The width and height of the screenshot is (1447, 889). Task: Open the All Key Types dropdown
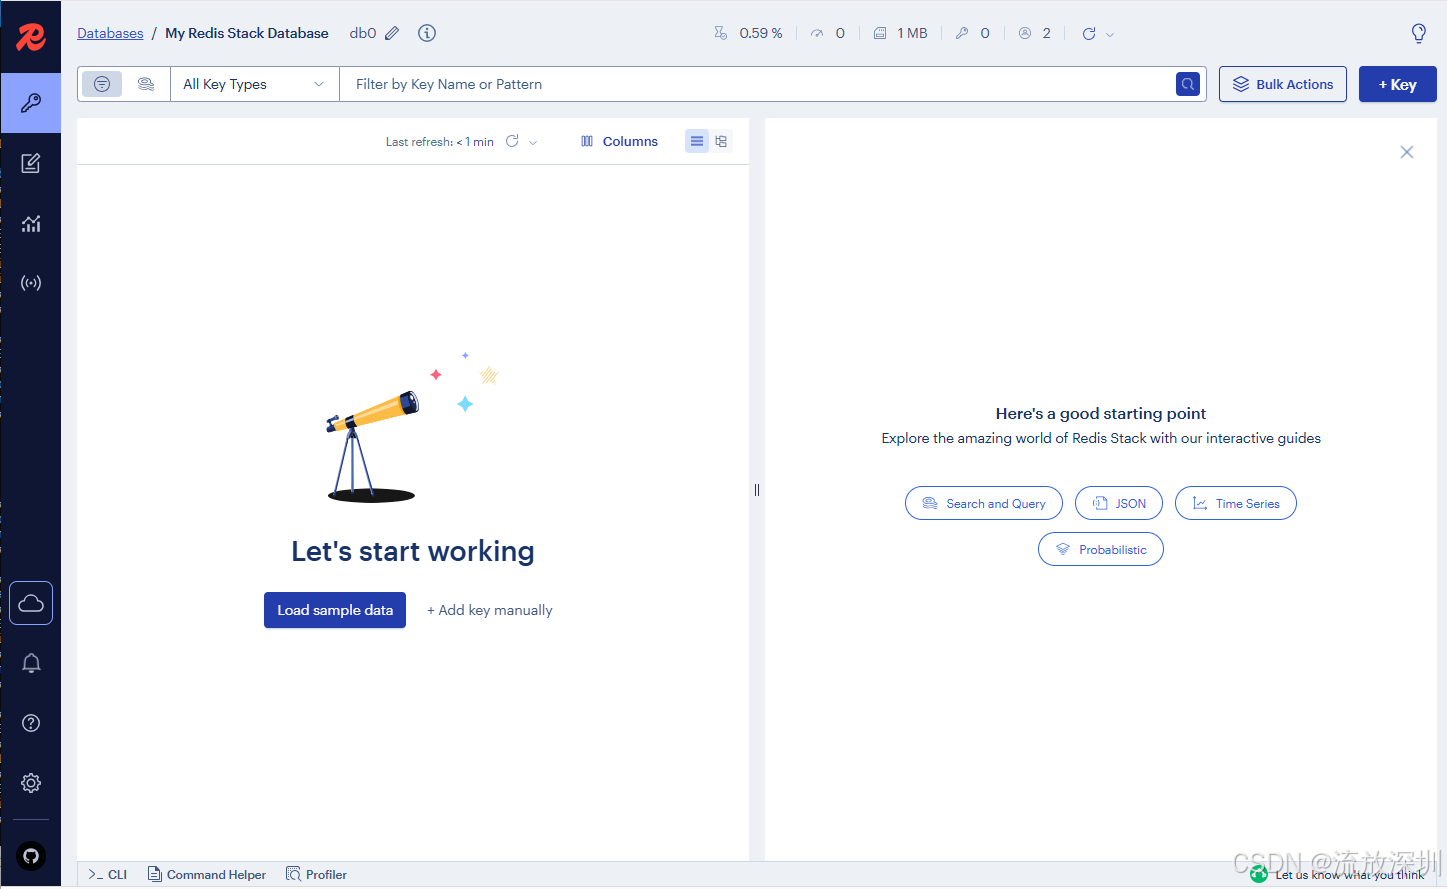(x=255, y=84)
